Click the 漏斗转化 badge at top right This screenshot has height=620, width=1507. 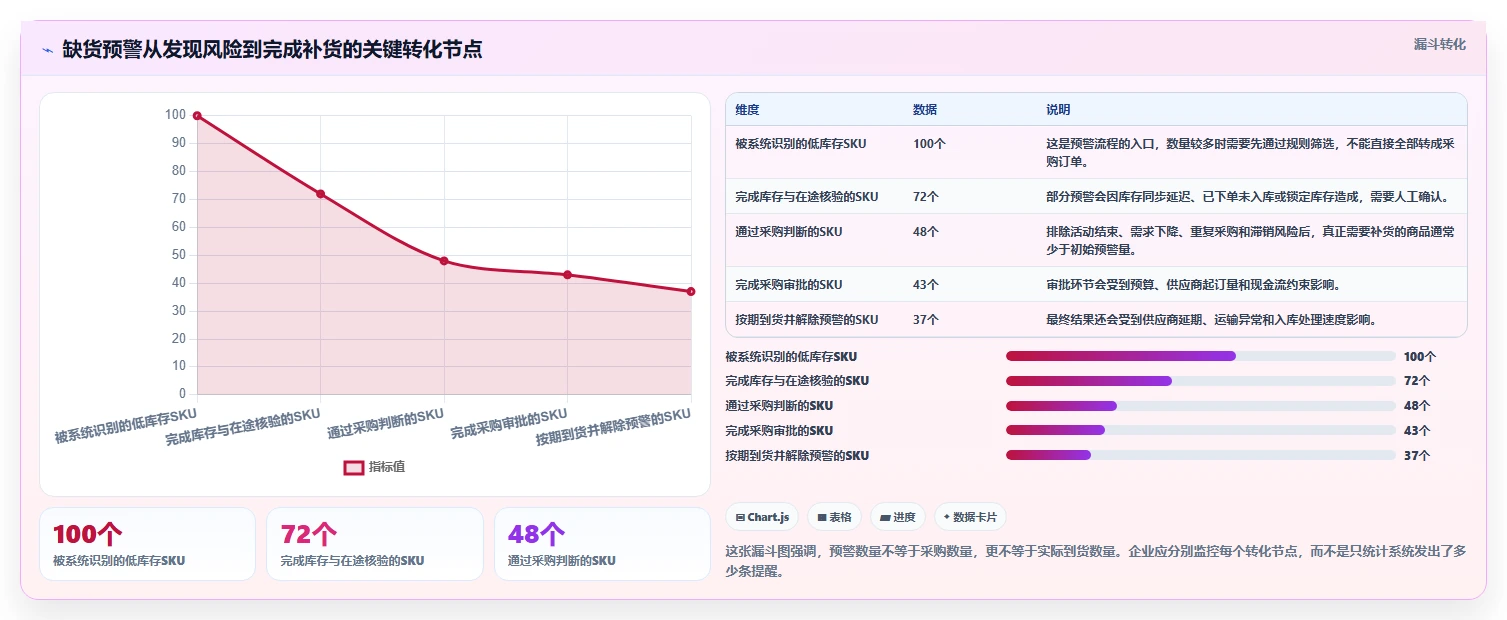point(1440,44)
